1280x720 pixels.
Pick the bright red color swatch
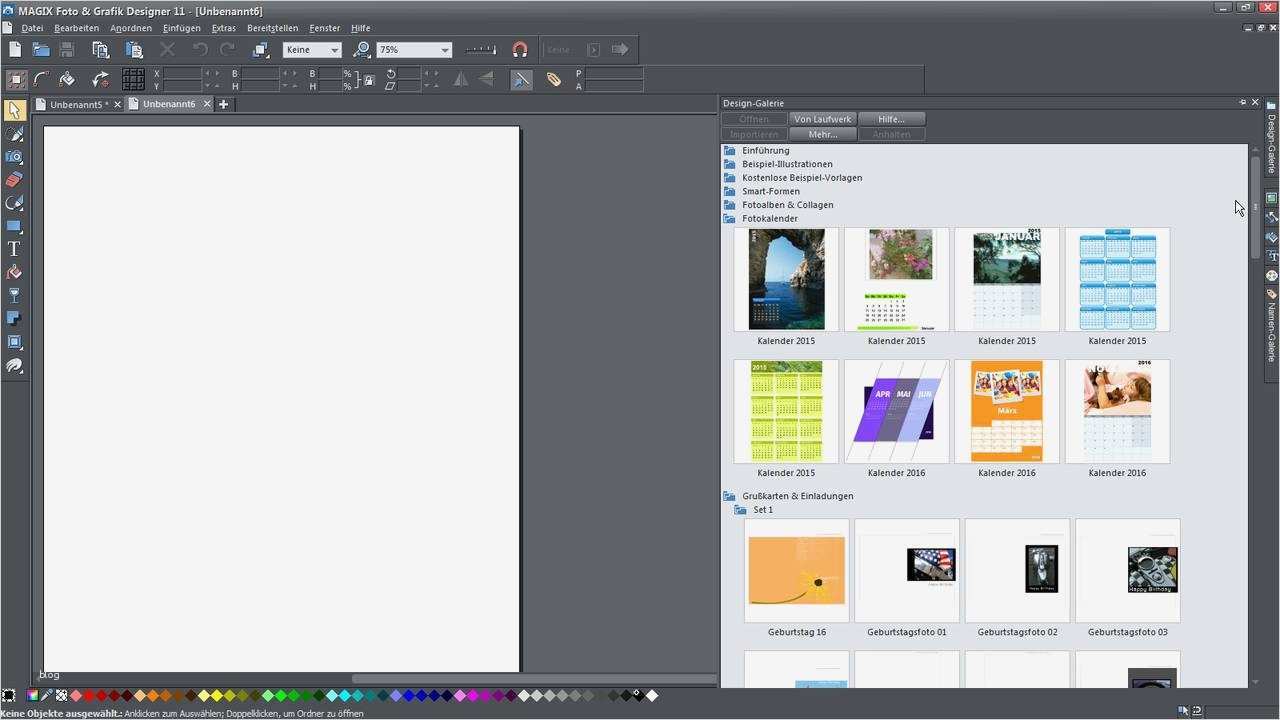click(x=90, y=695)
